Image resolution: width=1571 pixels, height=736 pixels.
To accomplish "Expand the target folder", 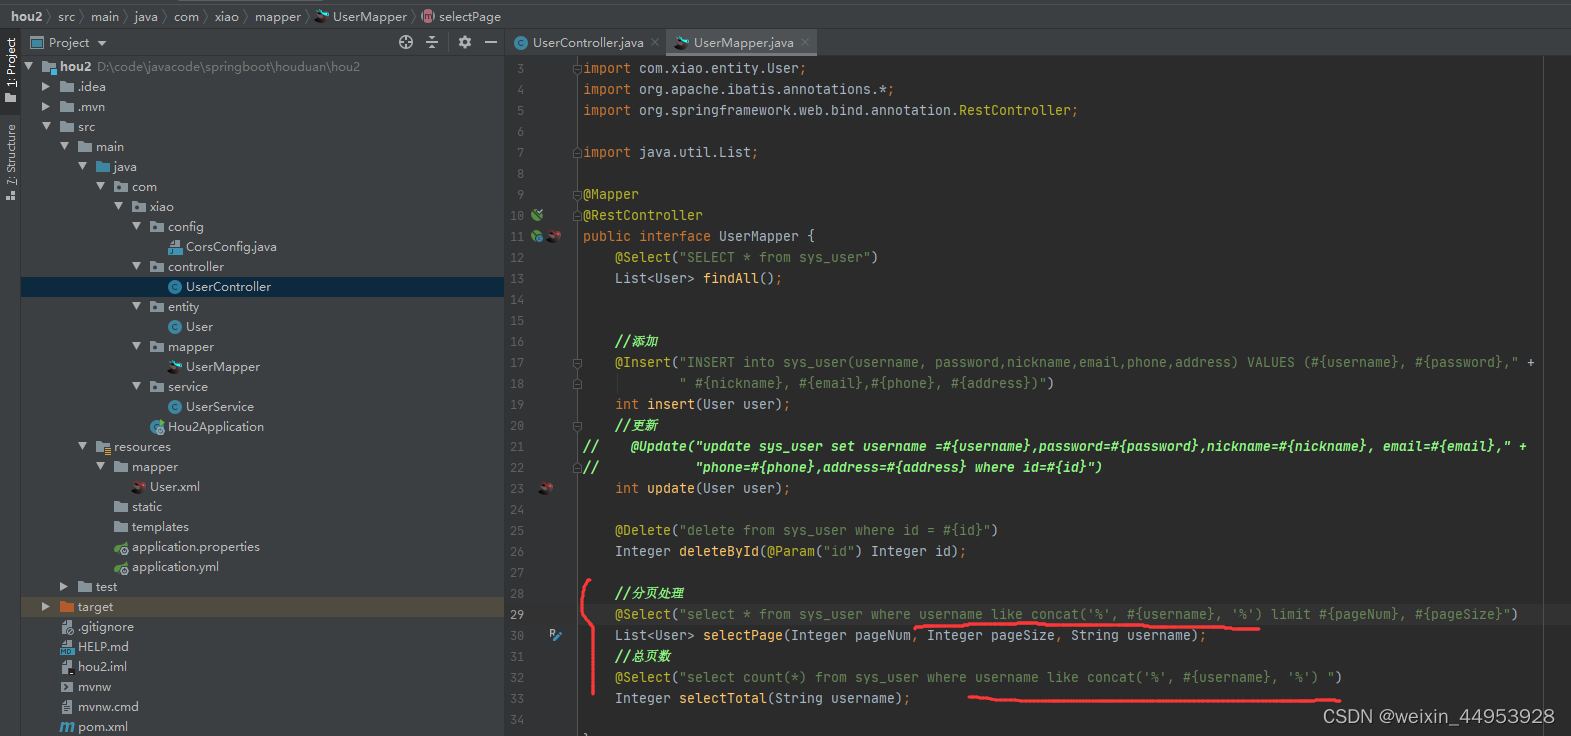I will [x=46, y=606].
